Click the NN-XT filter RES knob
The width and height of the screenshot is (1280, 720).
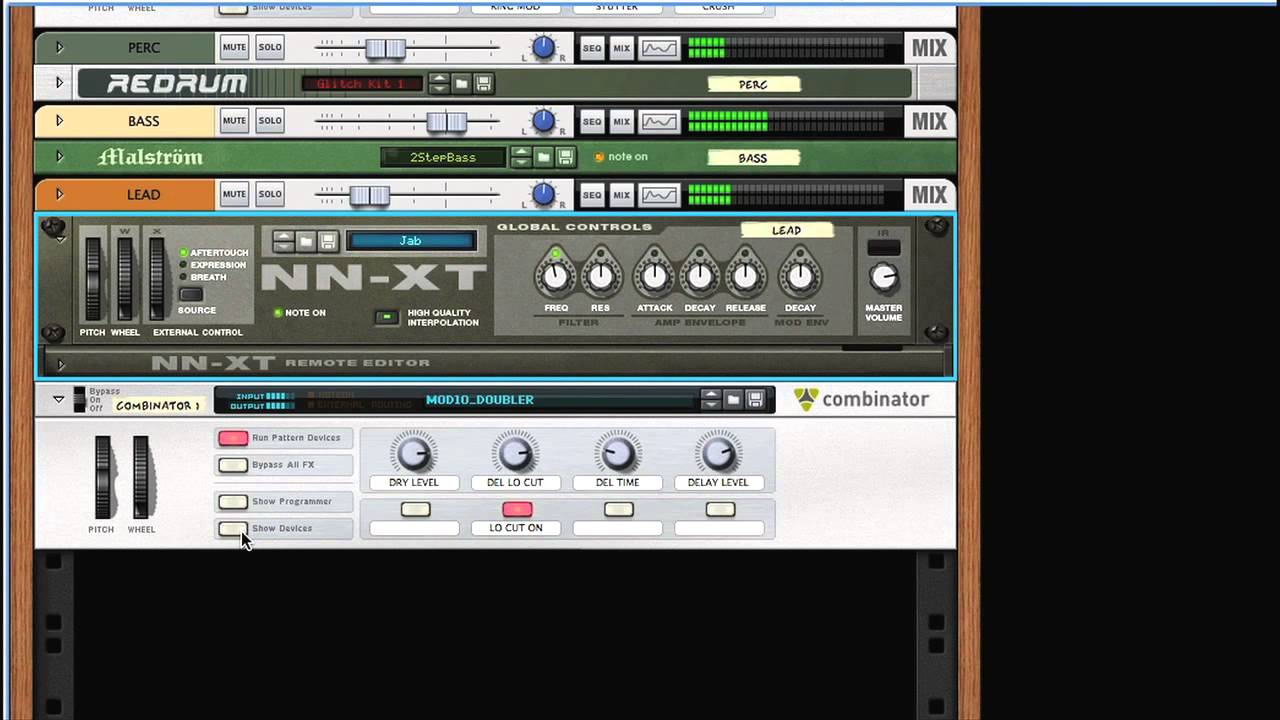(x=600, y=275)
